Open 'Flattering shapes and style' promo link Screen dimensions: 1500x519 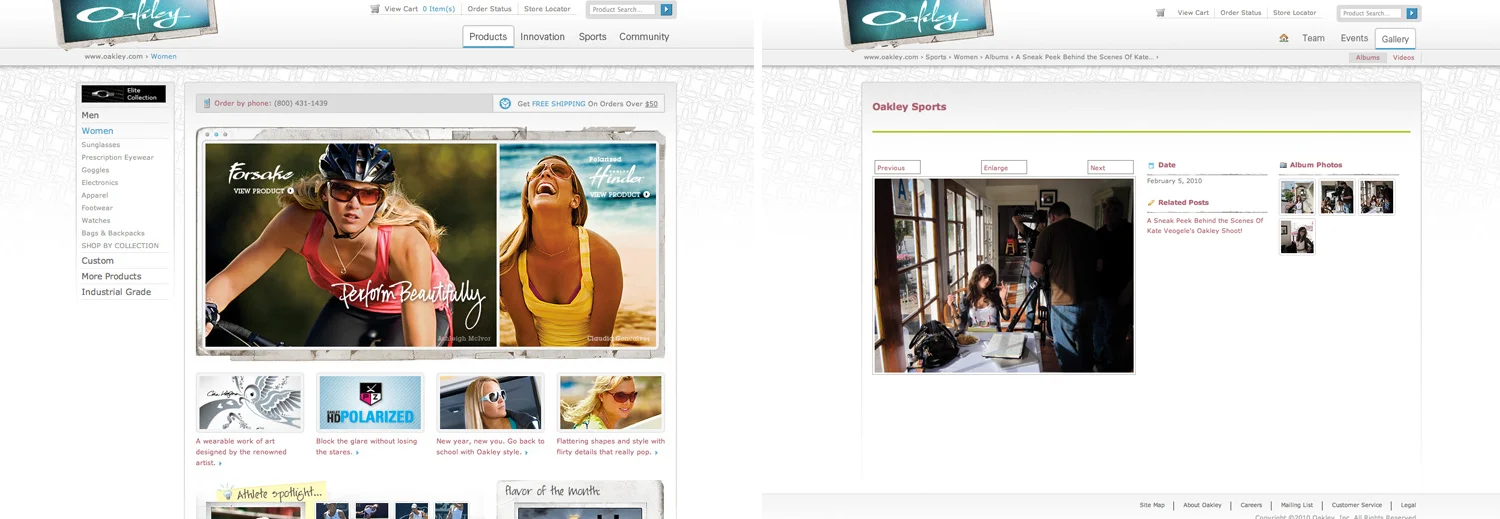tap(610, 446)
